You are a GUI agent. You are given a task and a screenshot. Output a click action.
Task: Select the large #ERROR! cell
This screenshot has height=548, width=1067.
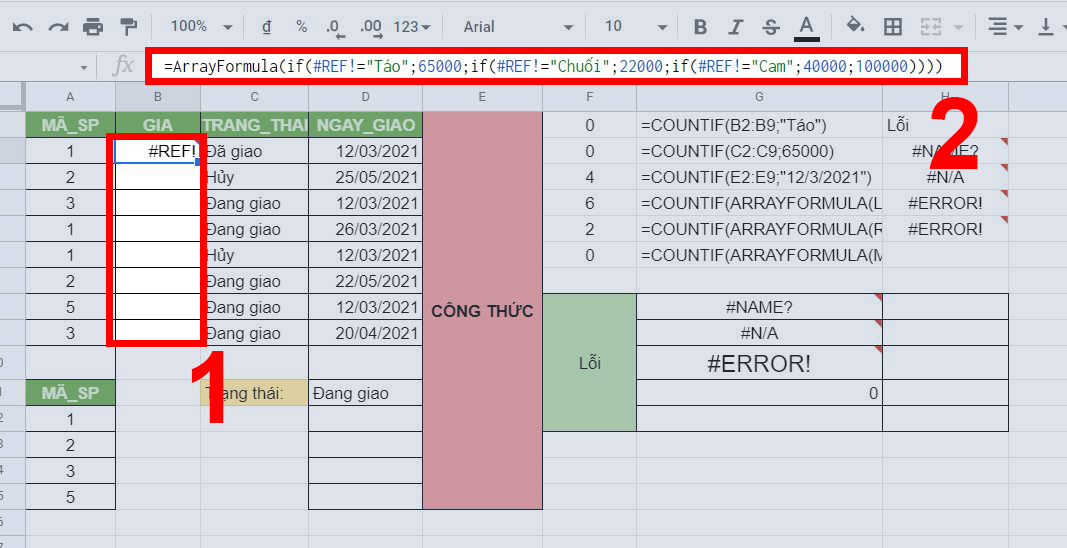pyautogui.click(x=759, y=364)
